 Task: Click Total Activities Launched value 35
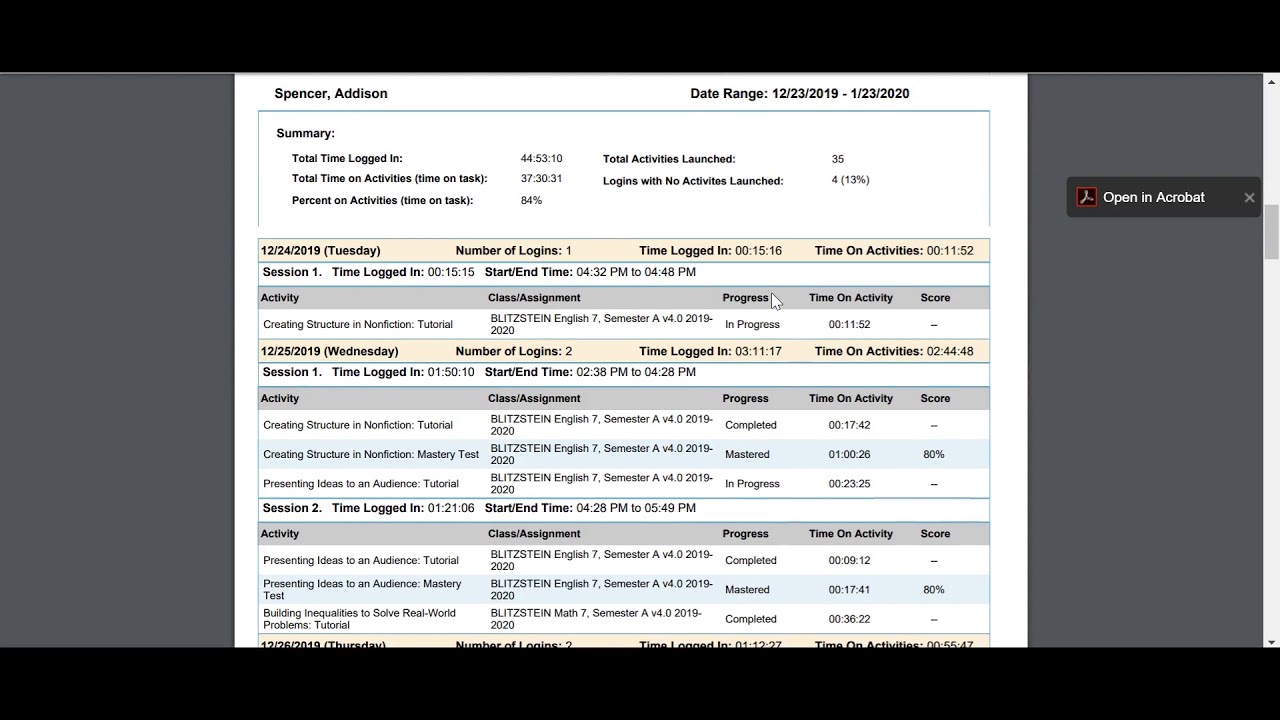pos(838,158)
